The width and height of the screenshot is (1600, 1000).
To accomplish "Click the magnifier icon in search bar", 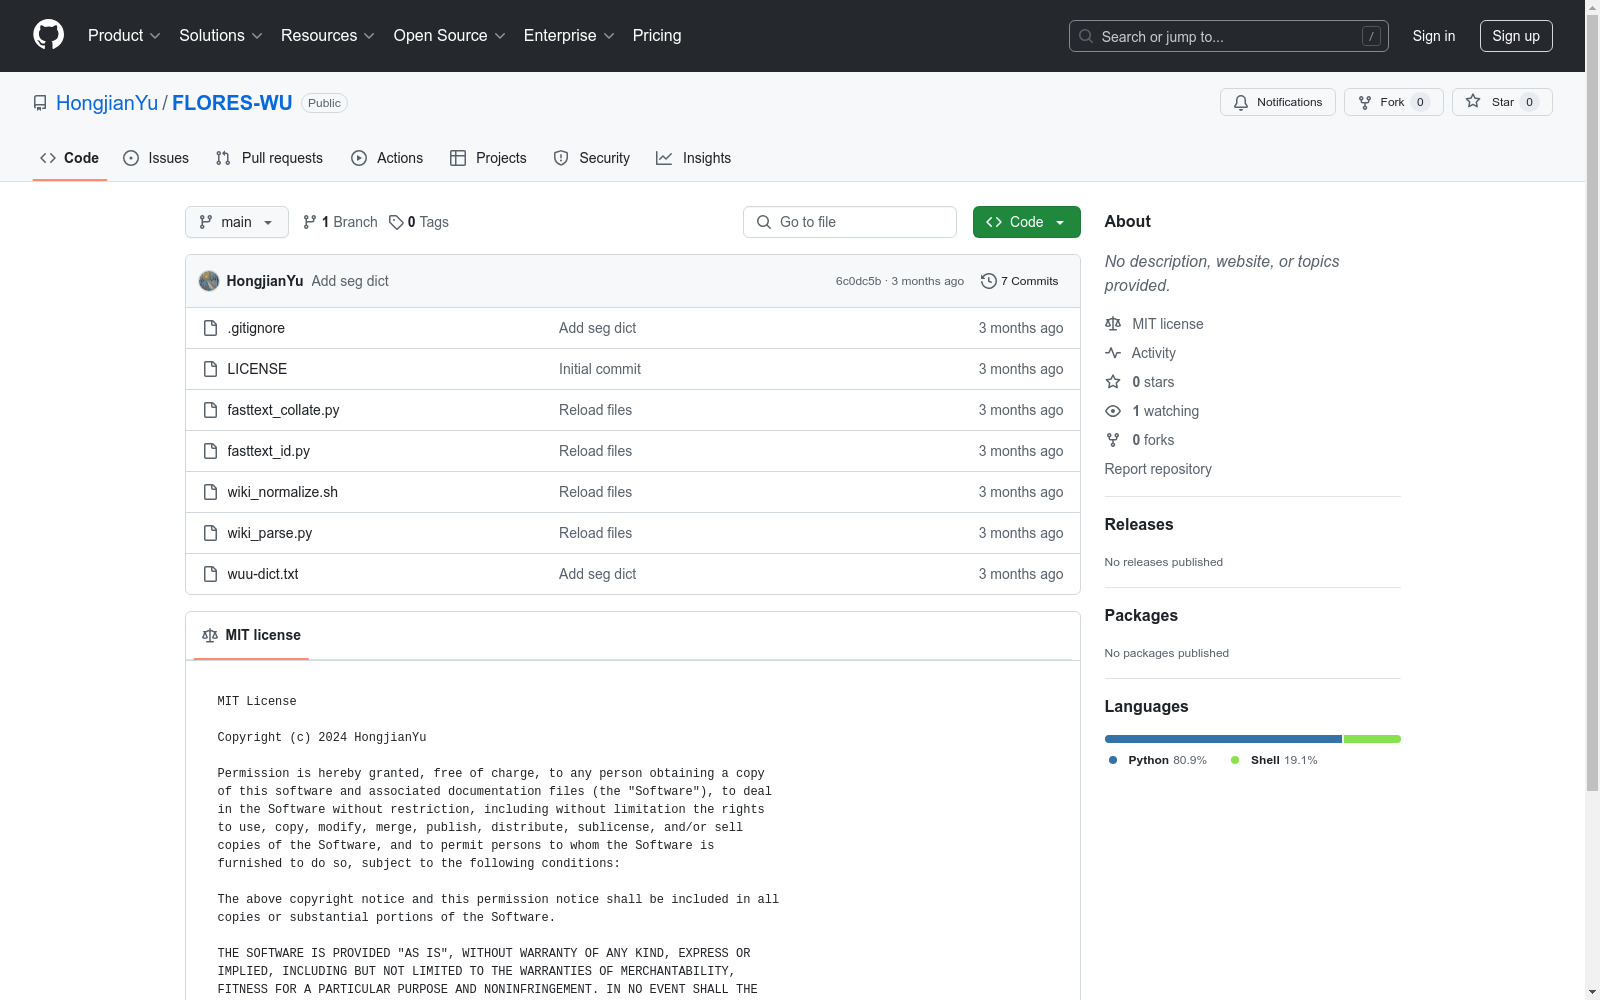I will [1086, 36].
